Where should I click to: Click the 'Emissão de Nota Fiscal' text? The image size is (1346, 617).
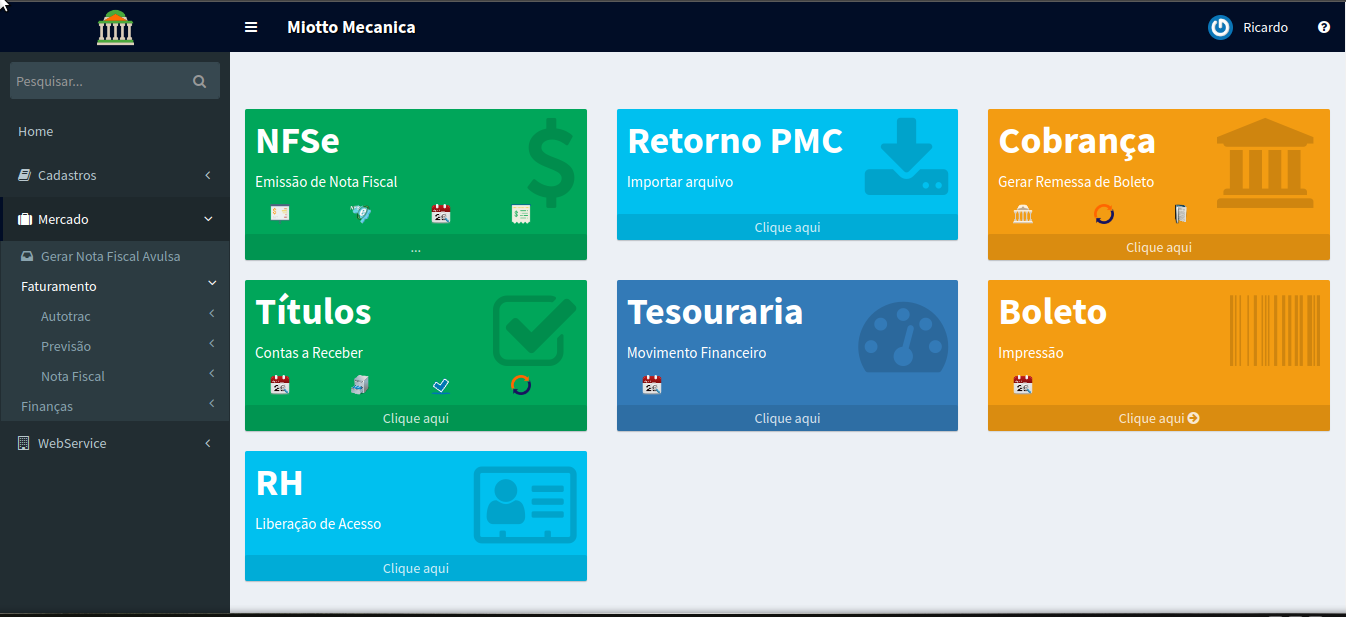(x=326, y=182)
